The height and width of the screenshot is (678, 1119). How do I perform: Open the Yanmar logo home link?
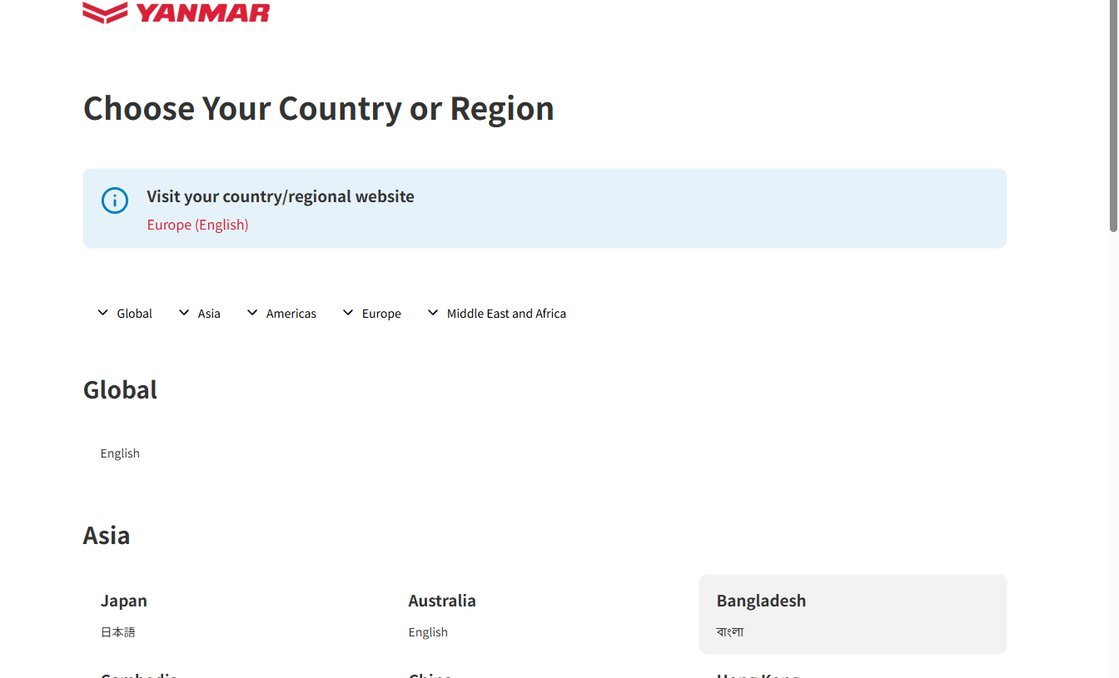(176, 12)
